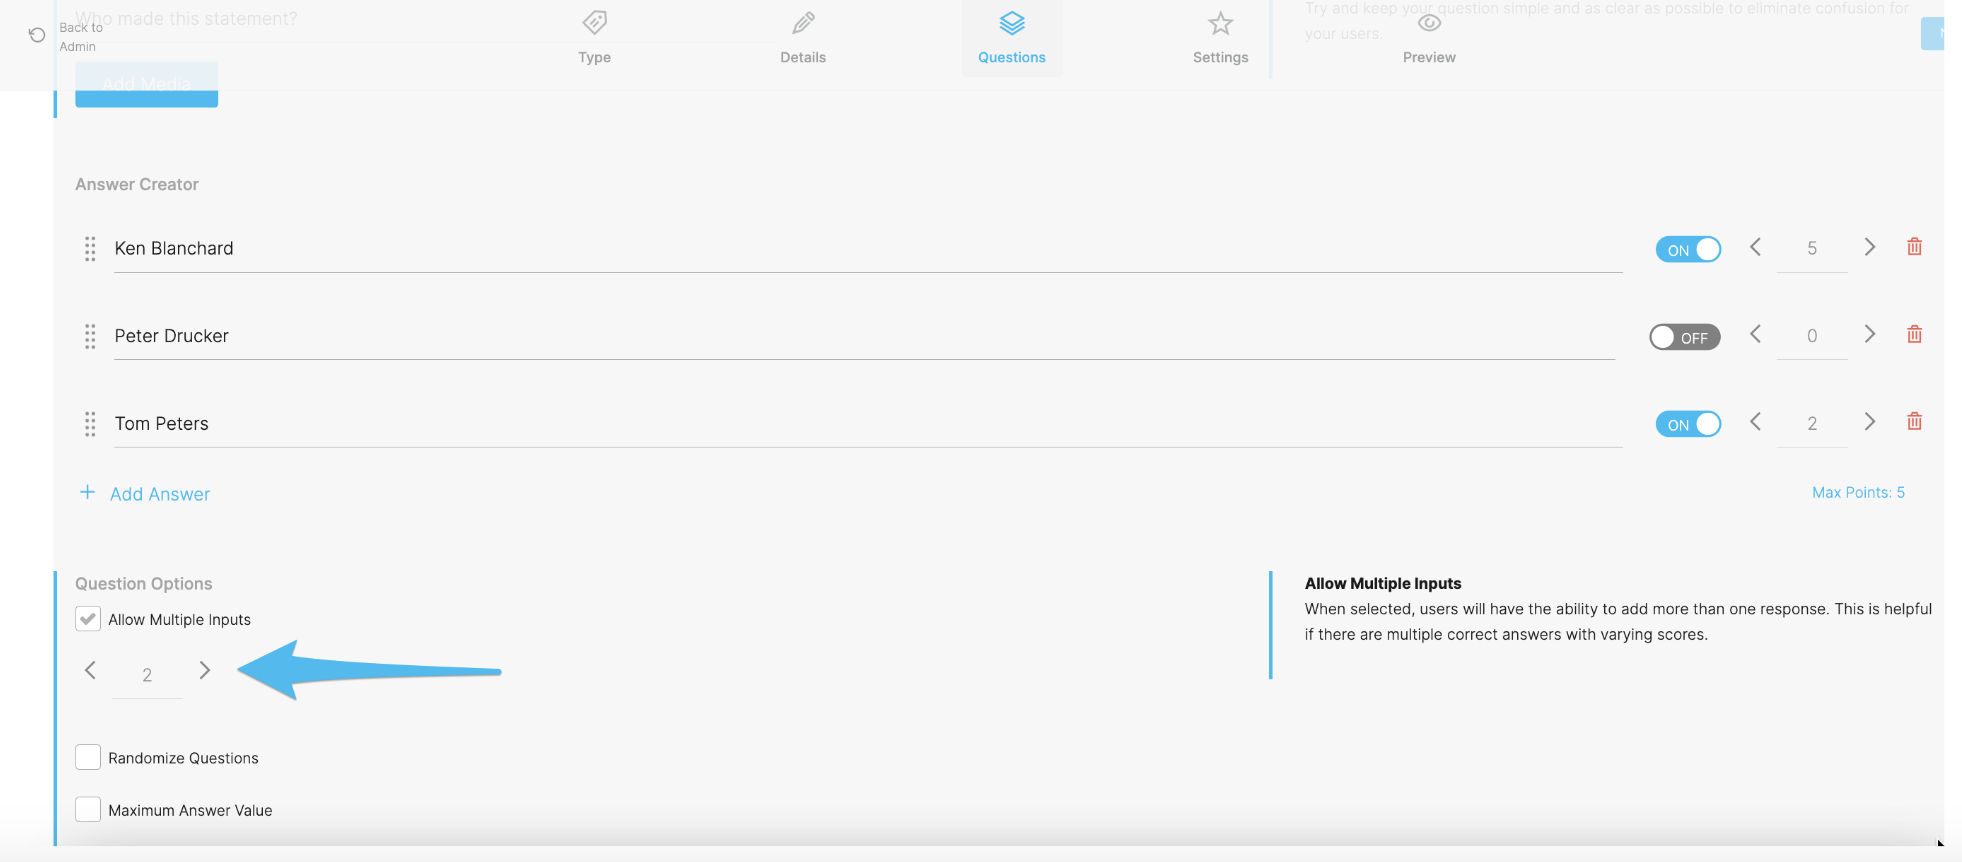Click the Answer Creator heading
This screenshot has height=862, width=1962.
click(137, 184)
